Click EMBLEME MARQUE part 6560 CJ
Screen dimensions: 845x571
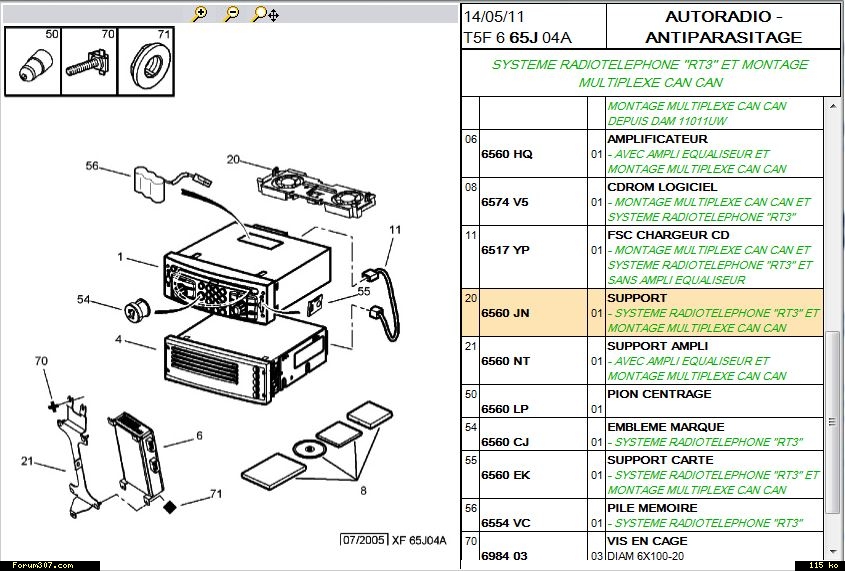pyautogui.click(x=640, y=434)
